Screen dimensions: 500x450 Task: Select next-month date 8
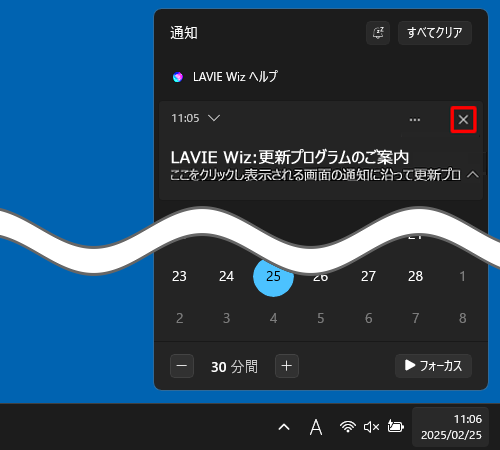pyautogui.click(x=462, y=318)
